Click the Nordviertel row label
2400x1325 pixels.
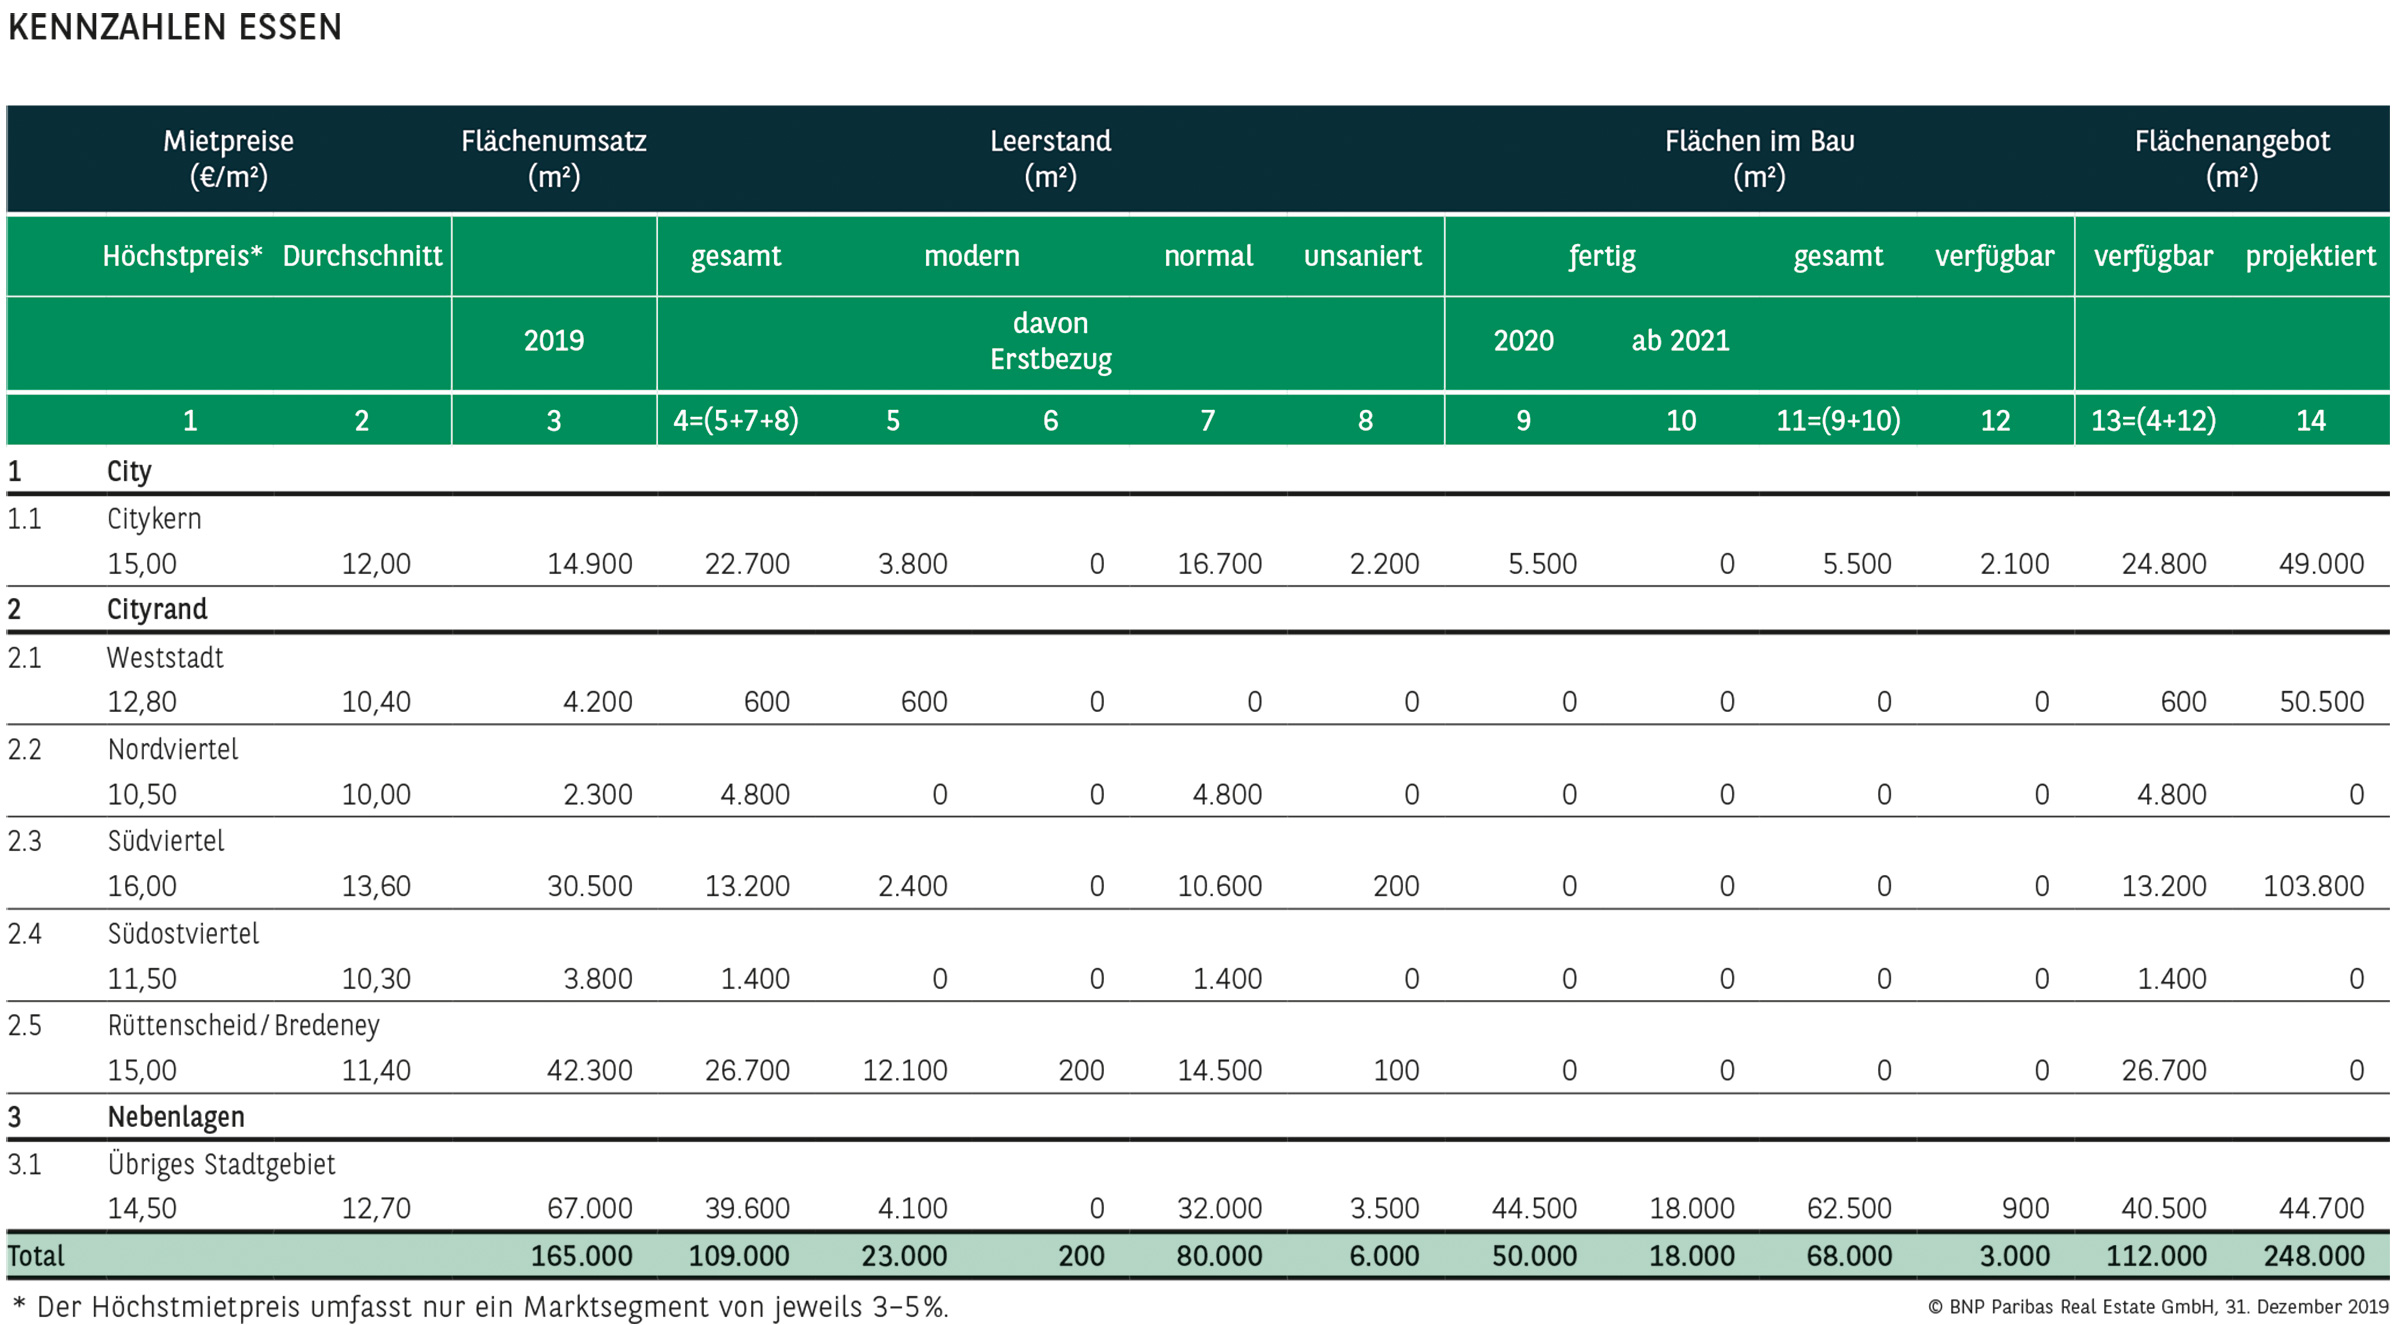(x=172, y=750)
